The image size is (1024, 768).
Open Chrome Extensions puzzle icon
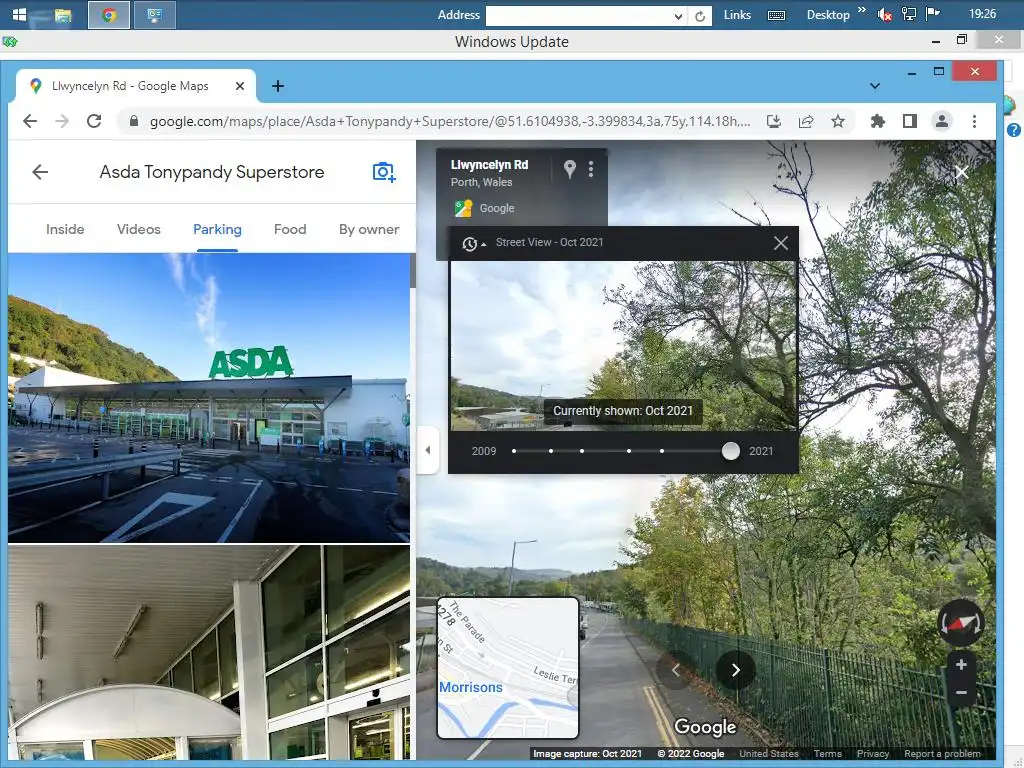point(878,121)
